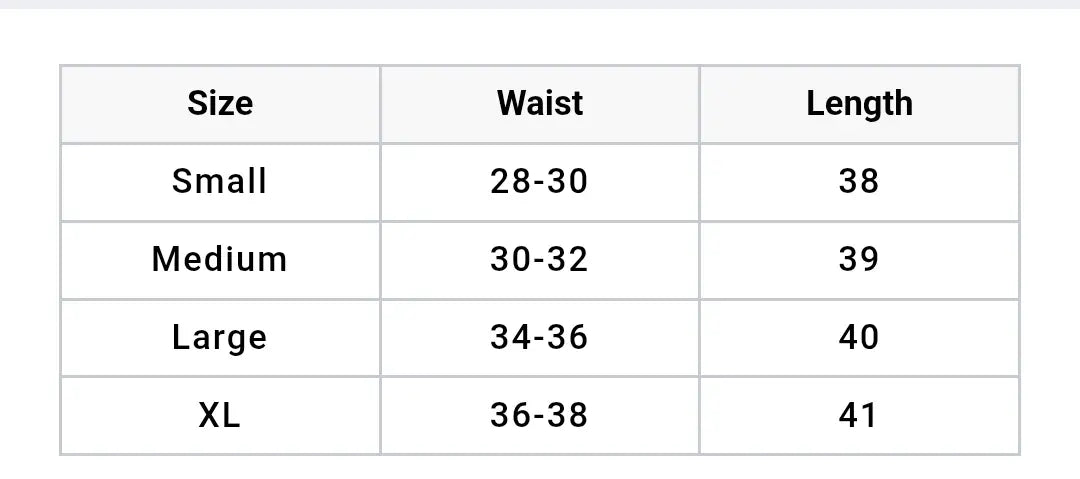
Task: Click the Length column header
Action: pyautogui.click(x=860, y=104)
